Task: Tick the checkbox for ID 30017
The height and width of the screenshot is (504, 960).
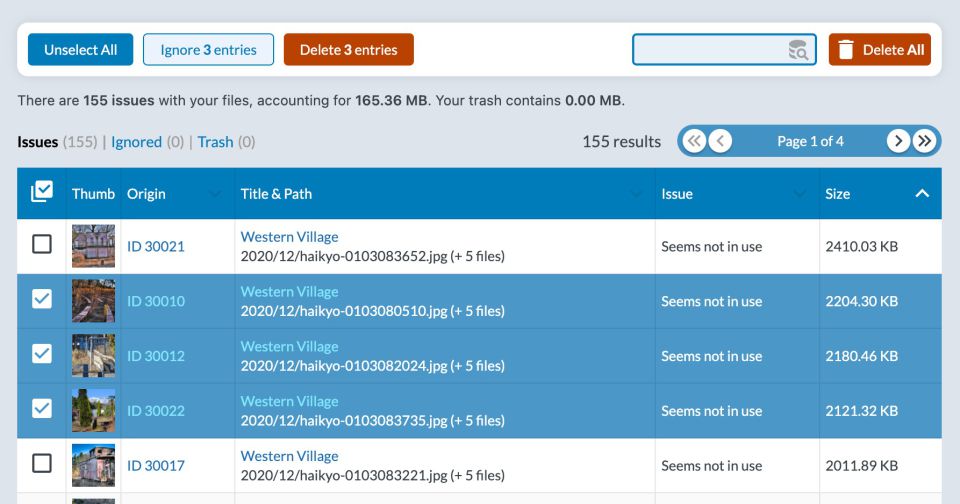Action: pos(42,464)
